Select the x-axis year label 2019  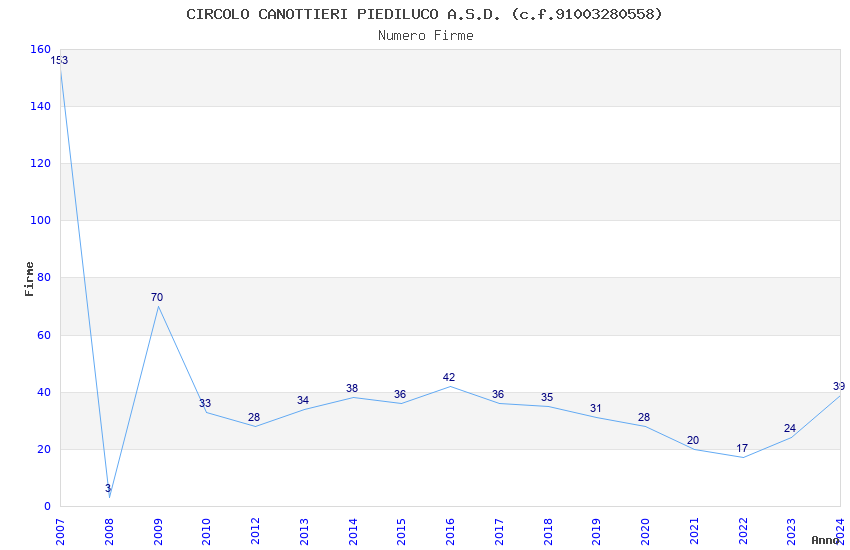point(596,532)
